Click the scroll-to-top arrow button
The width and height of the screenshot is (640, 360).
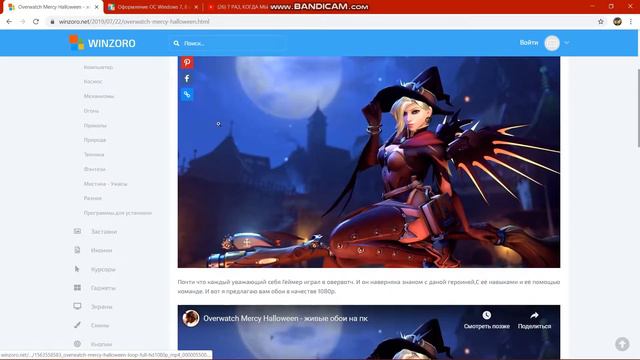point(622,344)
